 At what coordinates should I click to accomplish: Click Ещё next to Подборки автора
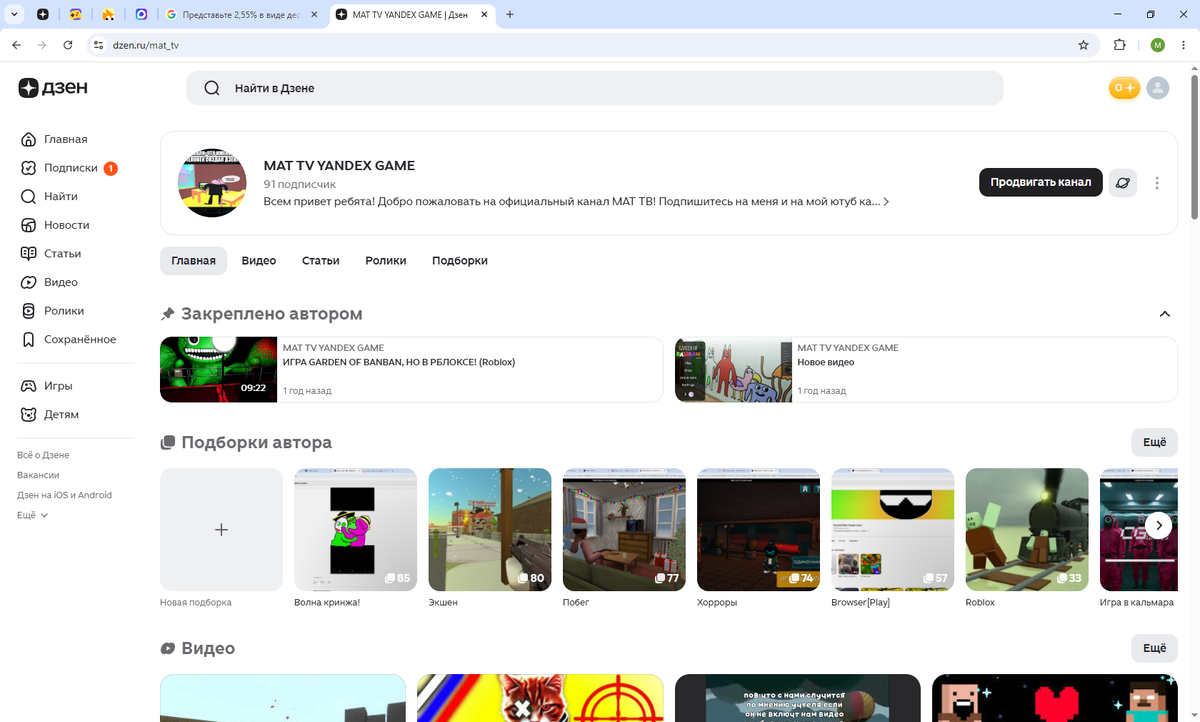1154,442
